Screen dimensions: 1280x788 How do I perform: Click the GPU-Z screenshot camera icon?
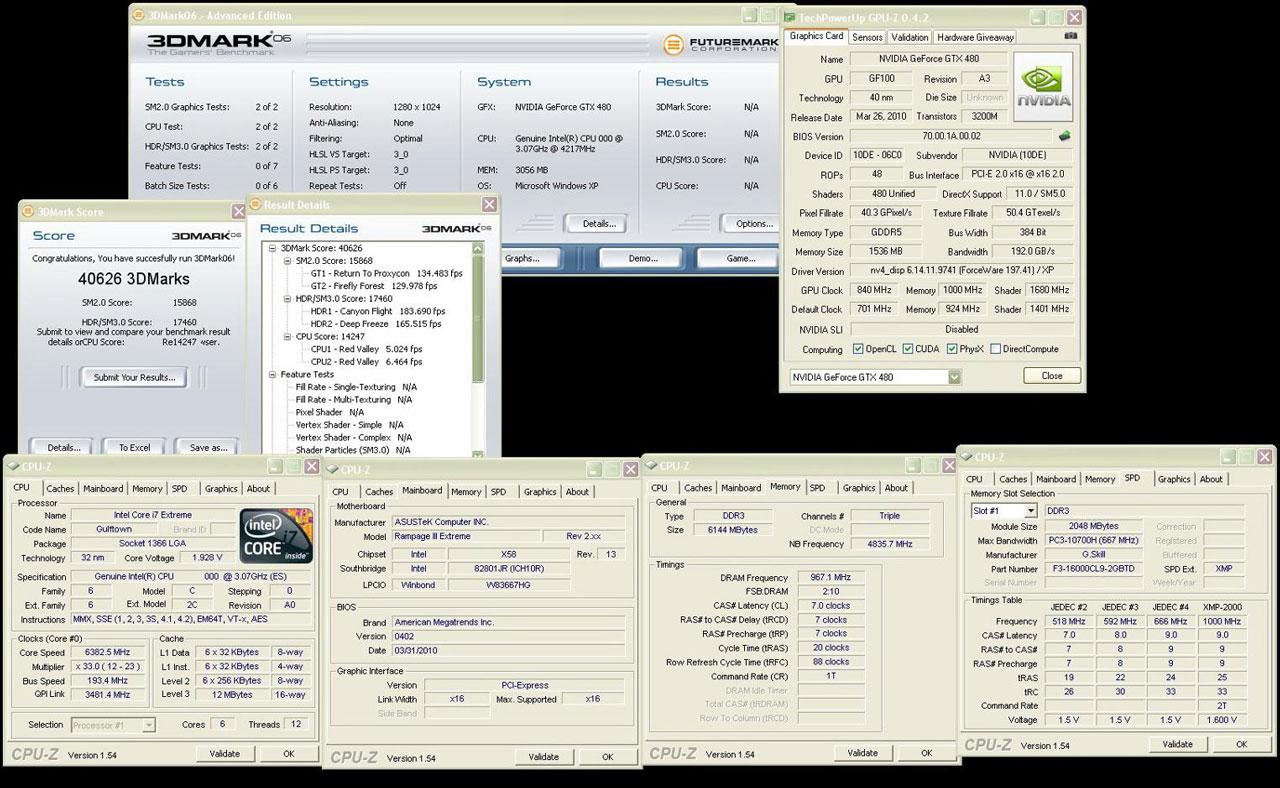1071,37
